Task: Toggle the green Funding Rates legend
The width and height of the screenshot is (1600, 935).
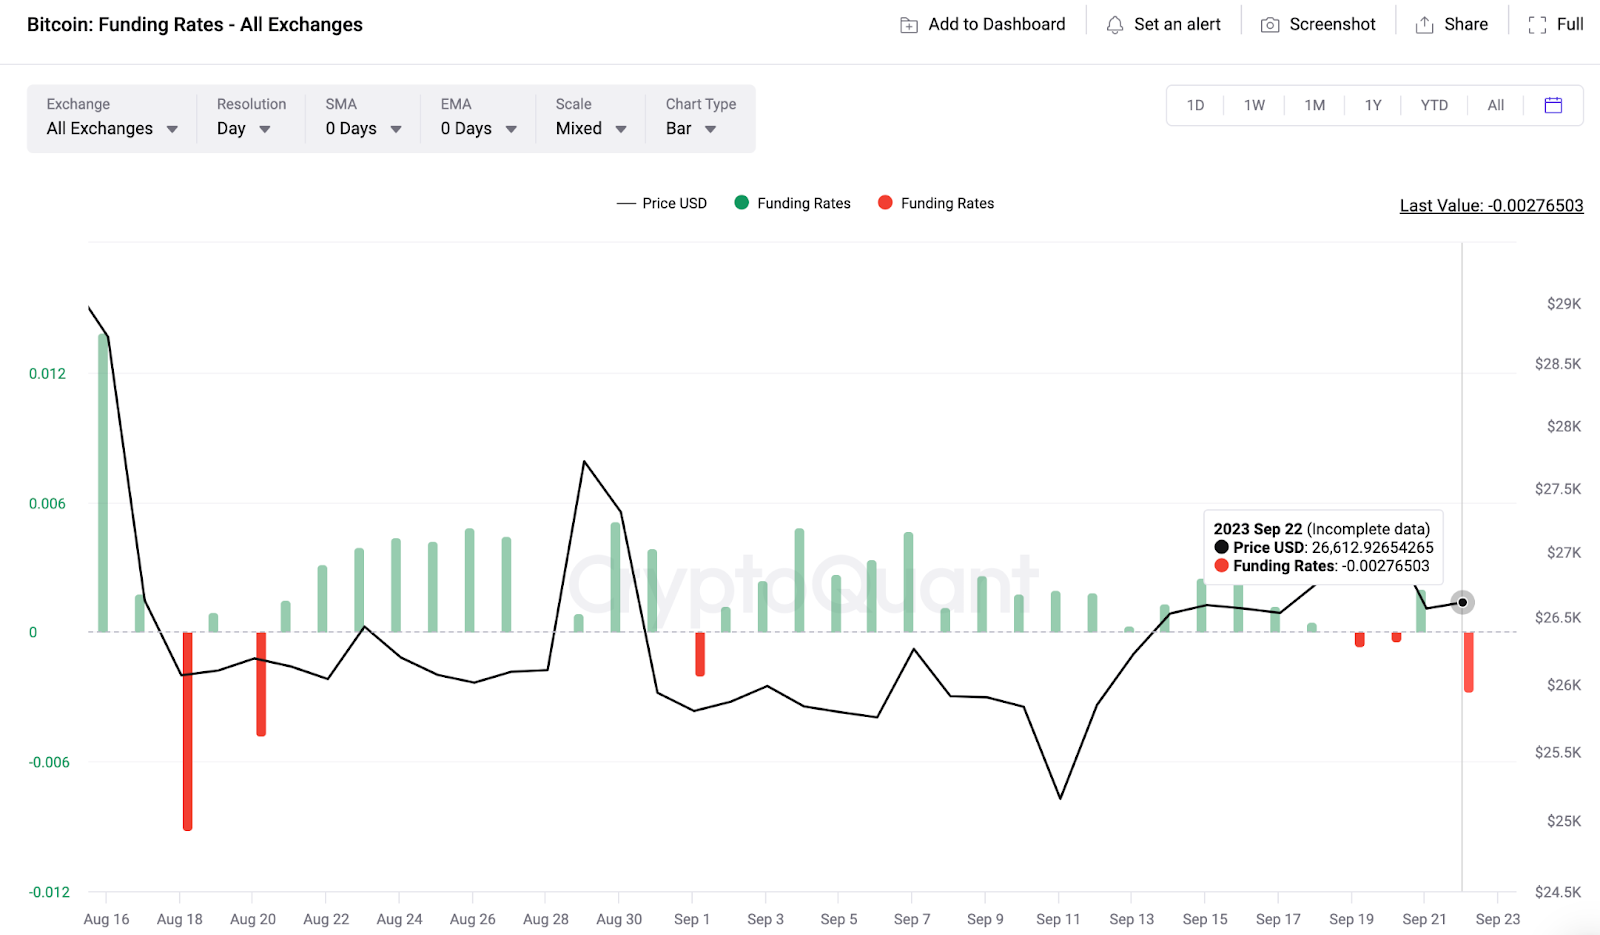Action: click(x=792, y=203)
